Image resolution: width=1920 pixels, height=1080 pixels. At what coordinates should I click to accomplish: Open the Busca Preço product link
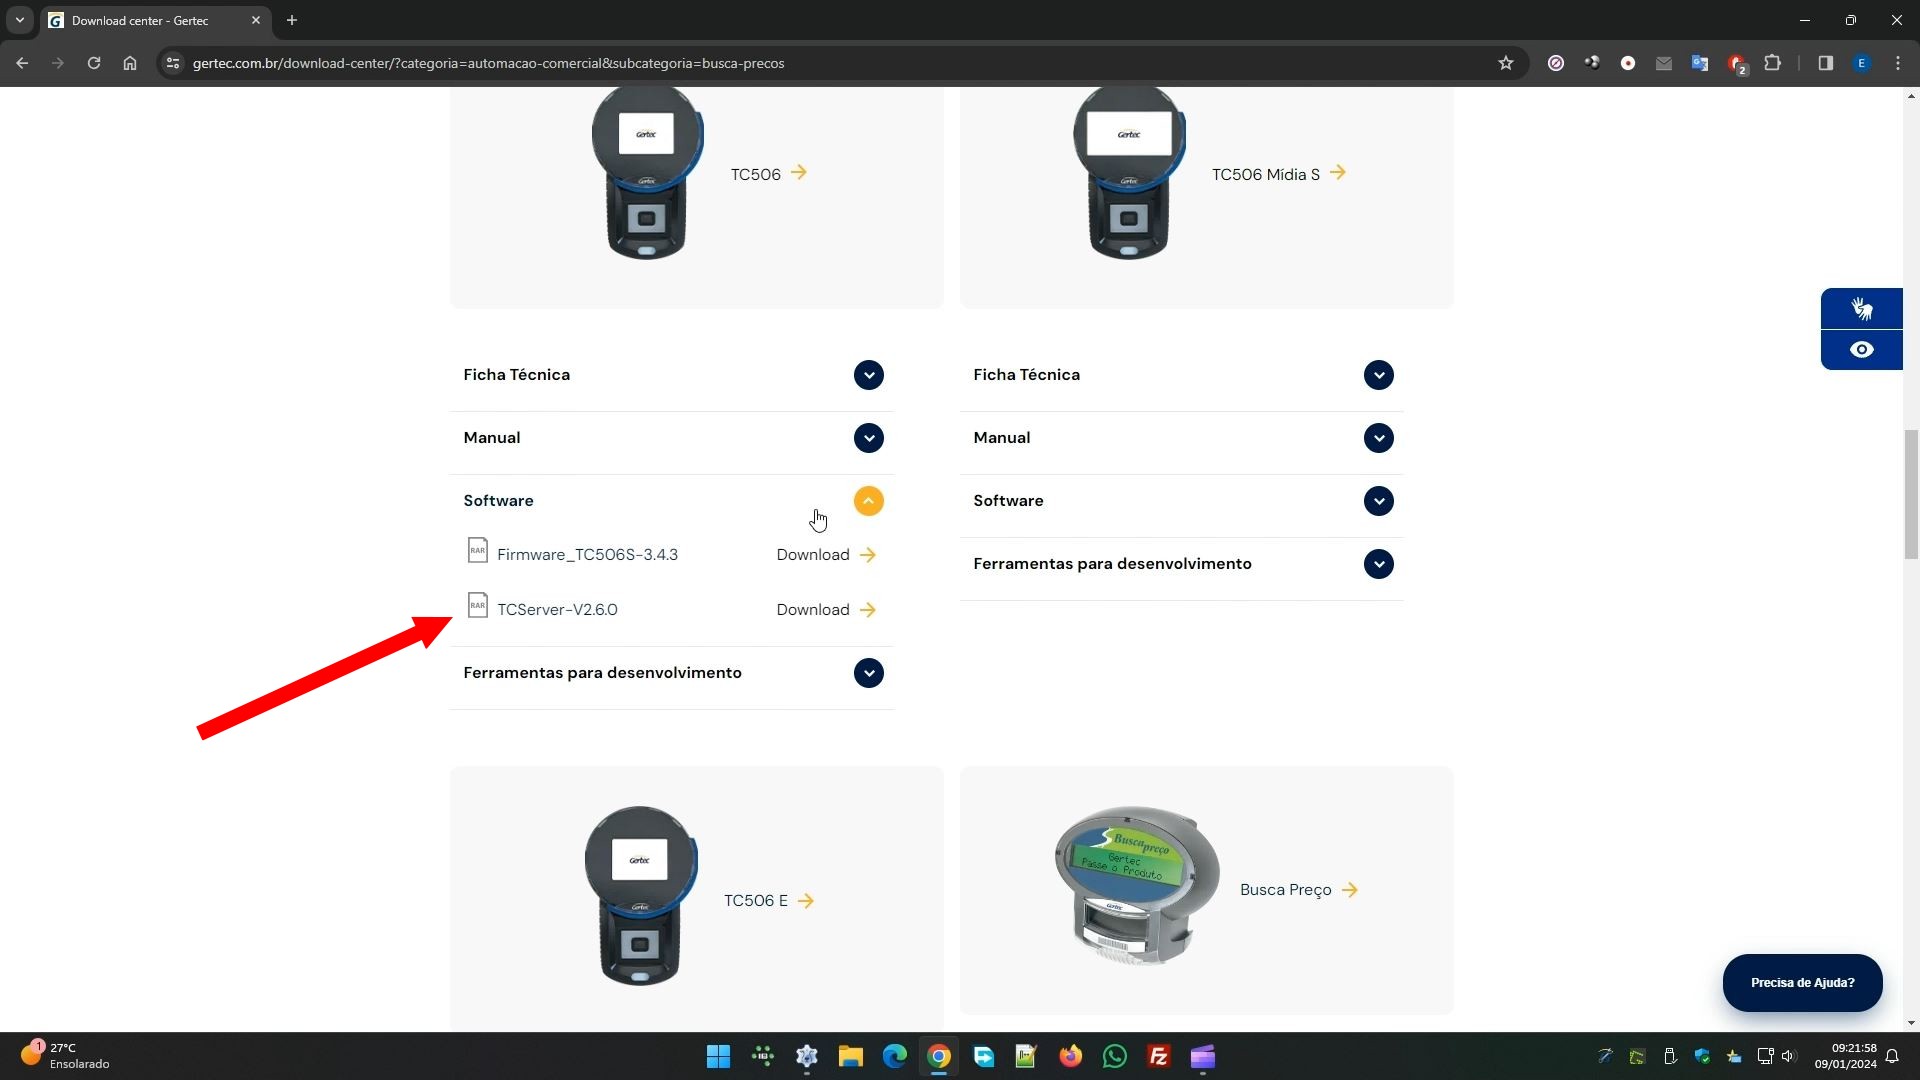(1298, 890)
